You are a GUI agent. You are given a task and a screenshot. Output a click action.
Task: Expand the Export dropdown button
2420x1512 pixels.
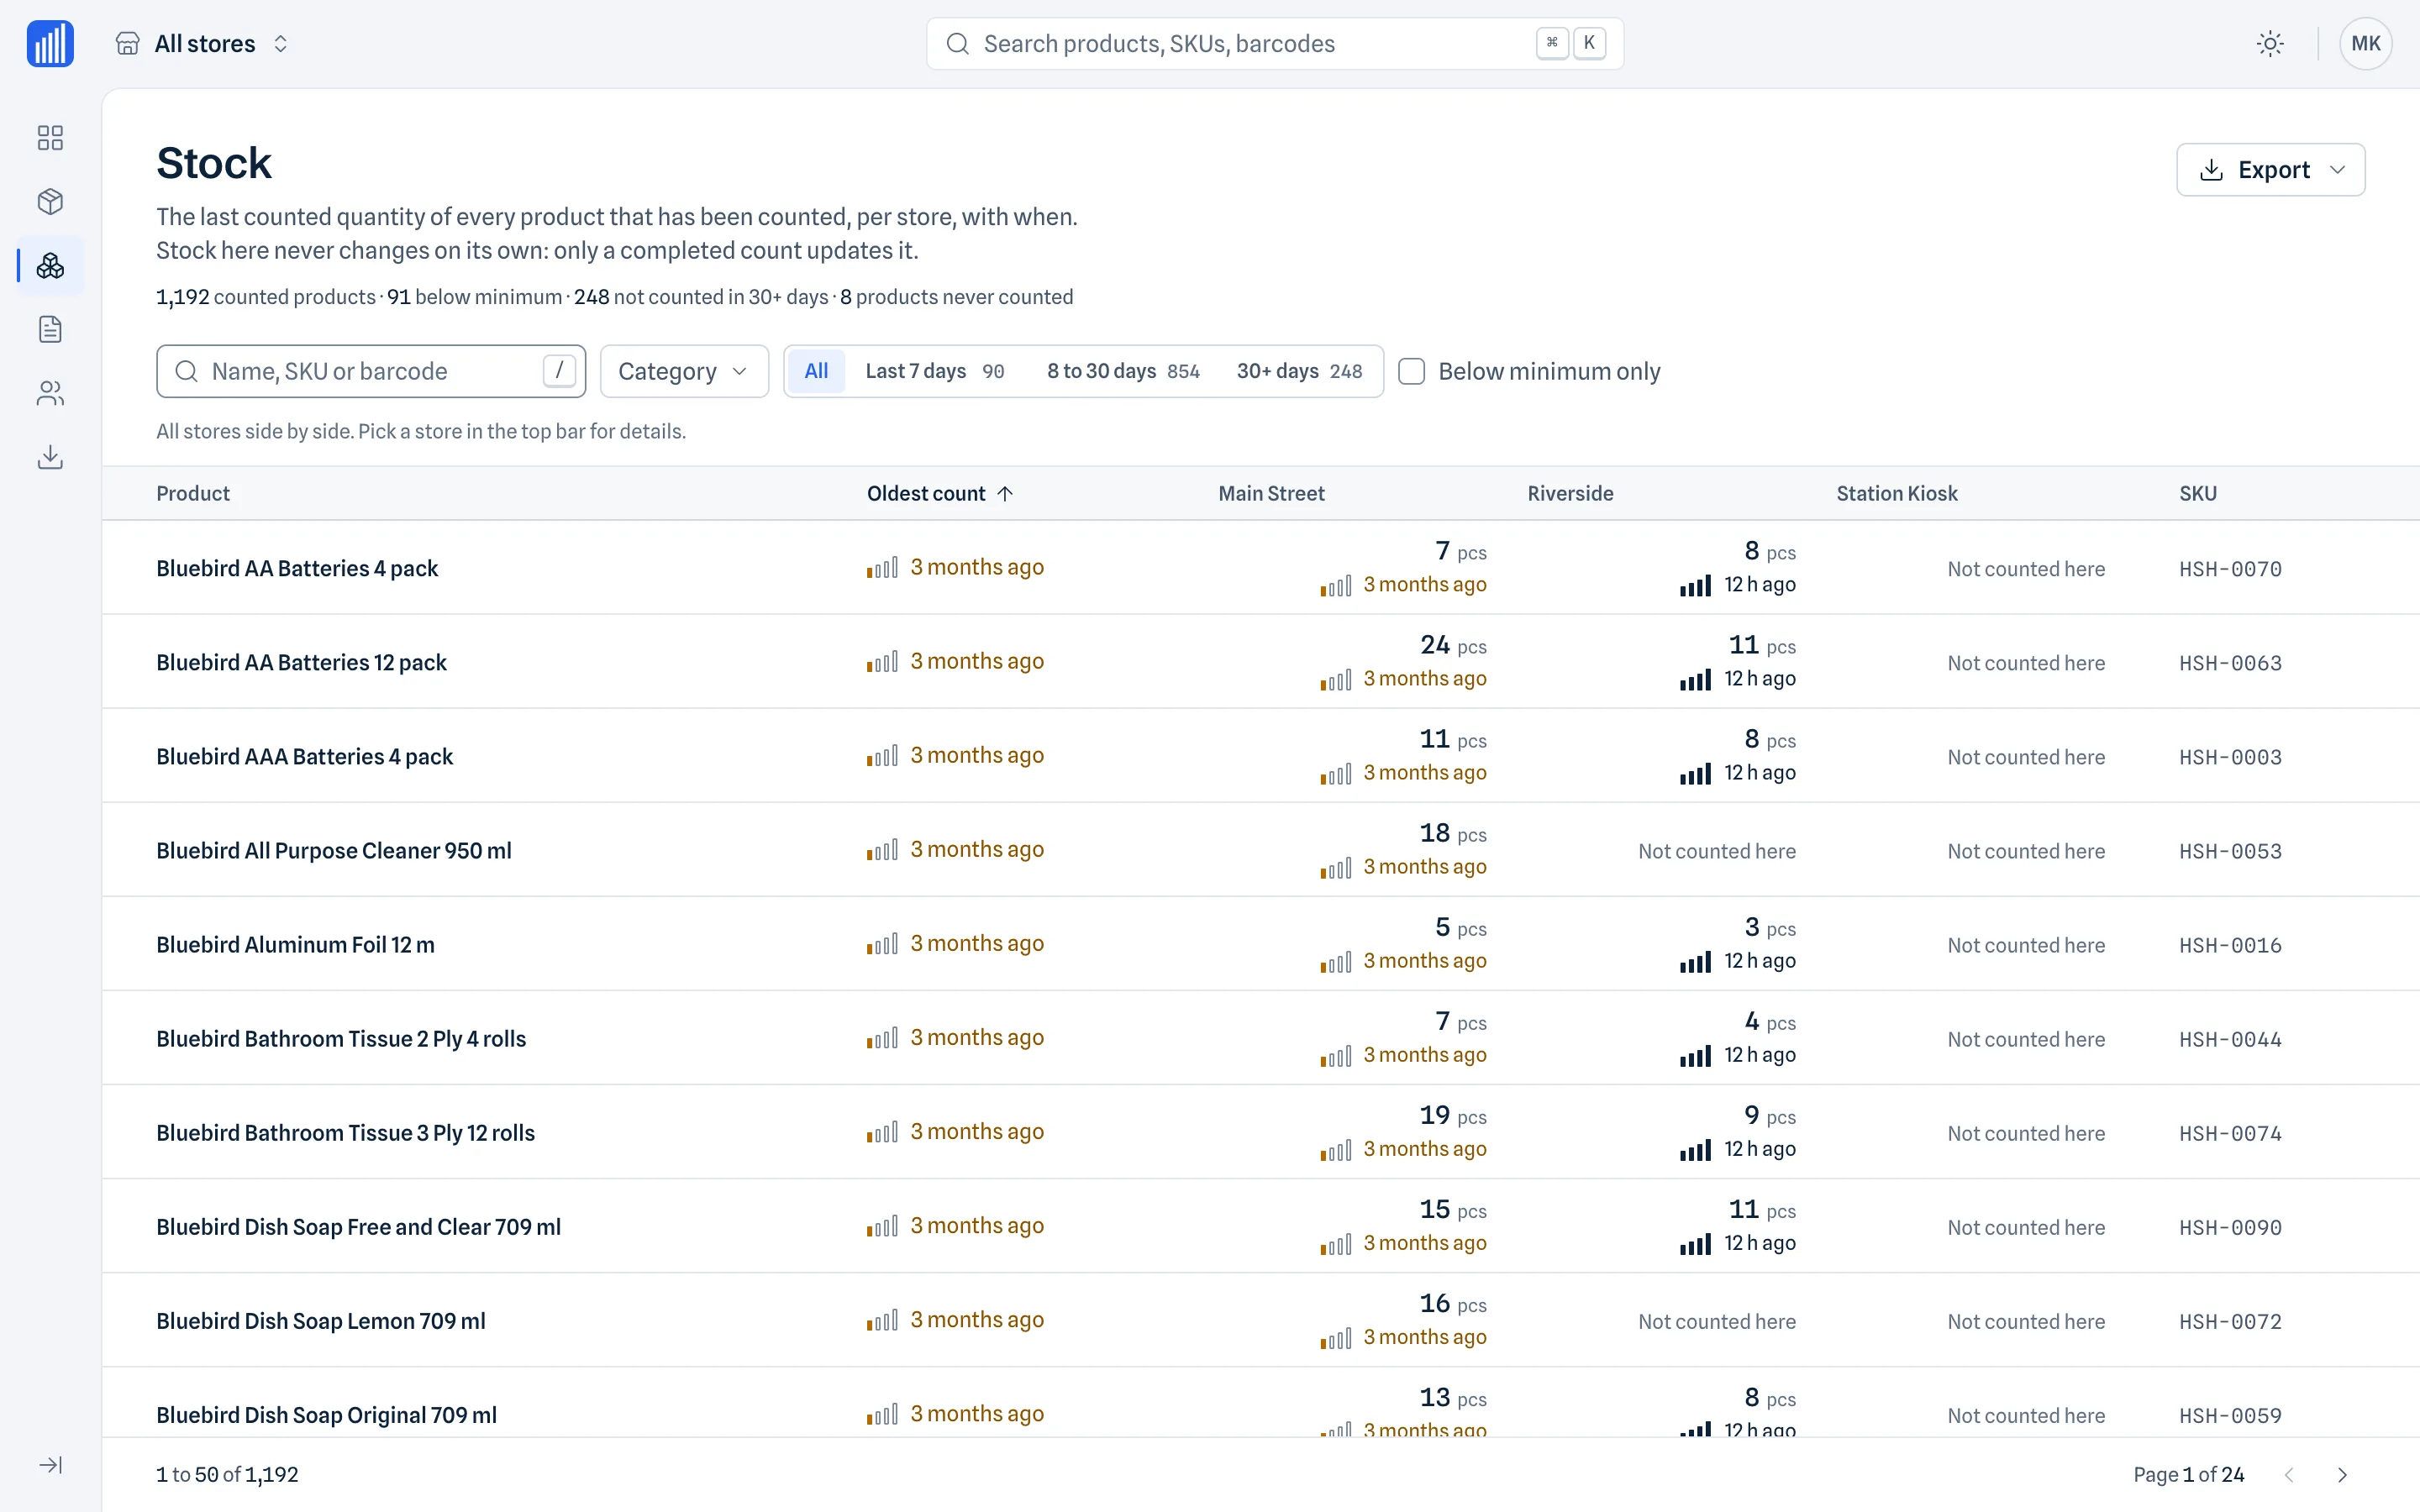(2270, 169)
